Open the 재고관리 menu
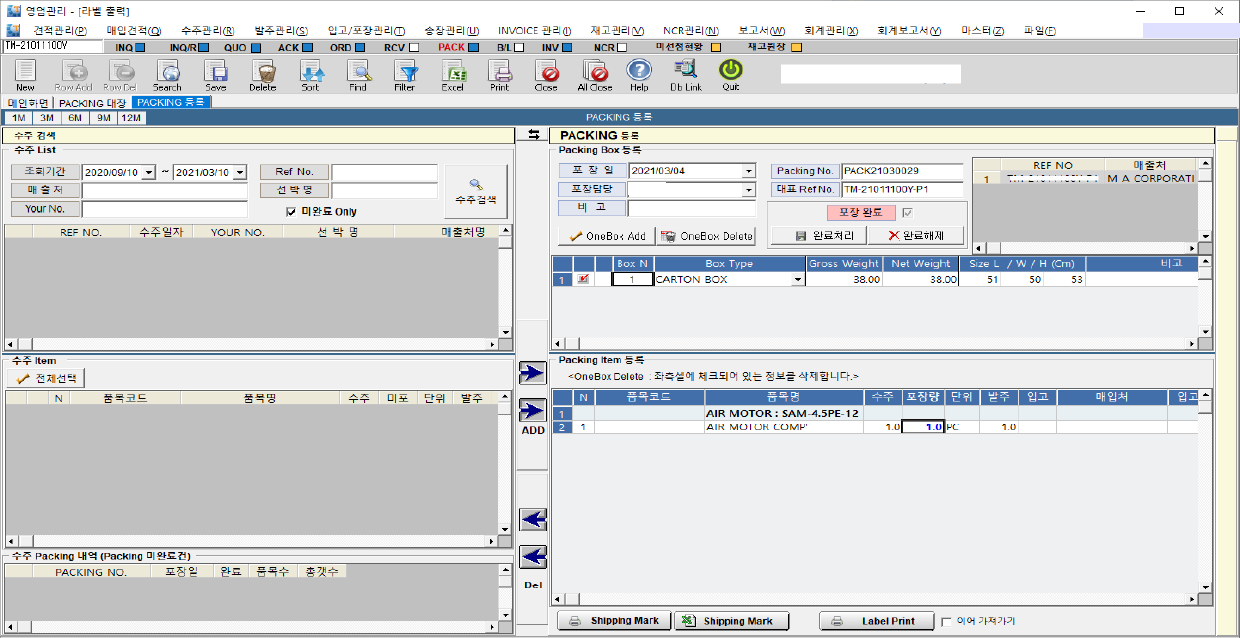Image resolution: width=1240 pixels, height=638 pixels. click(x=617, y=31)
